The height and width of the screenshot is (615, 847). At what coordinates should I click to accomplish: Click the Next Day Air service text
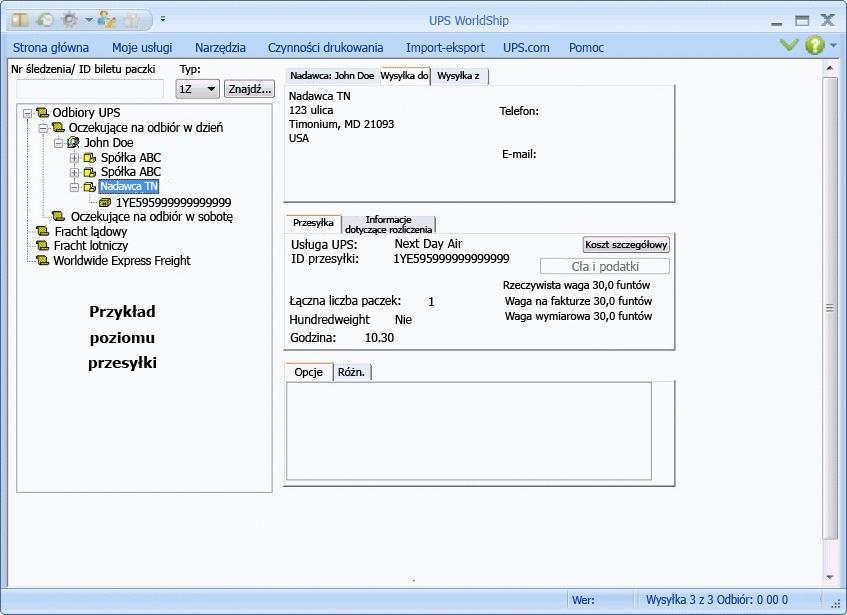point(428,244)
